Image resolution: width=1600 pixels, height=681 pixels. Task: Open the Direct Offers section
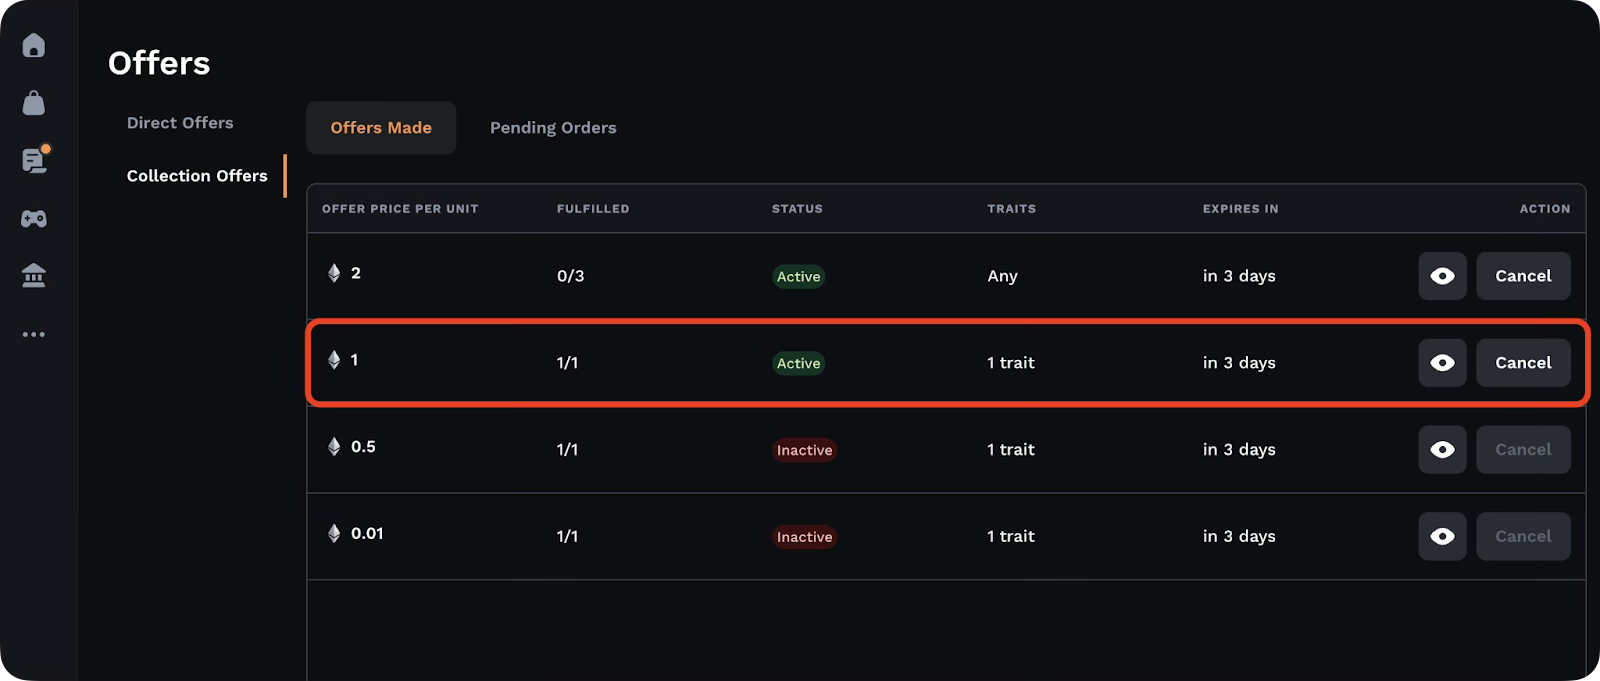click(x=180, y=123)
